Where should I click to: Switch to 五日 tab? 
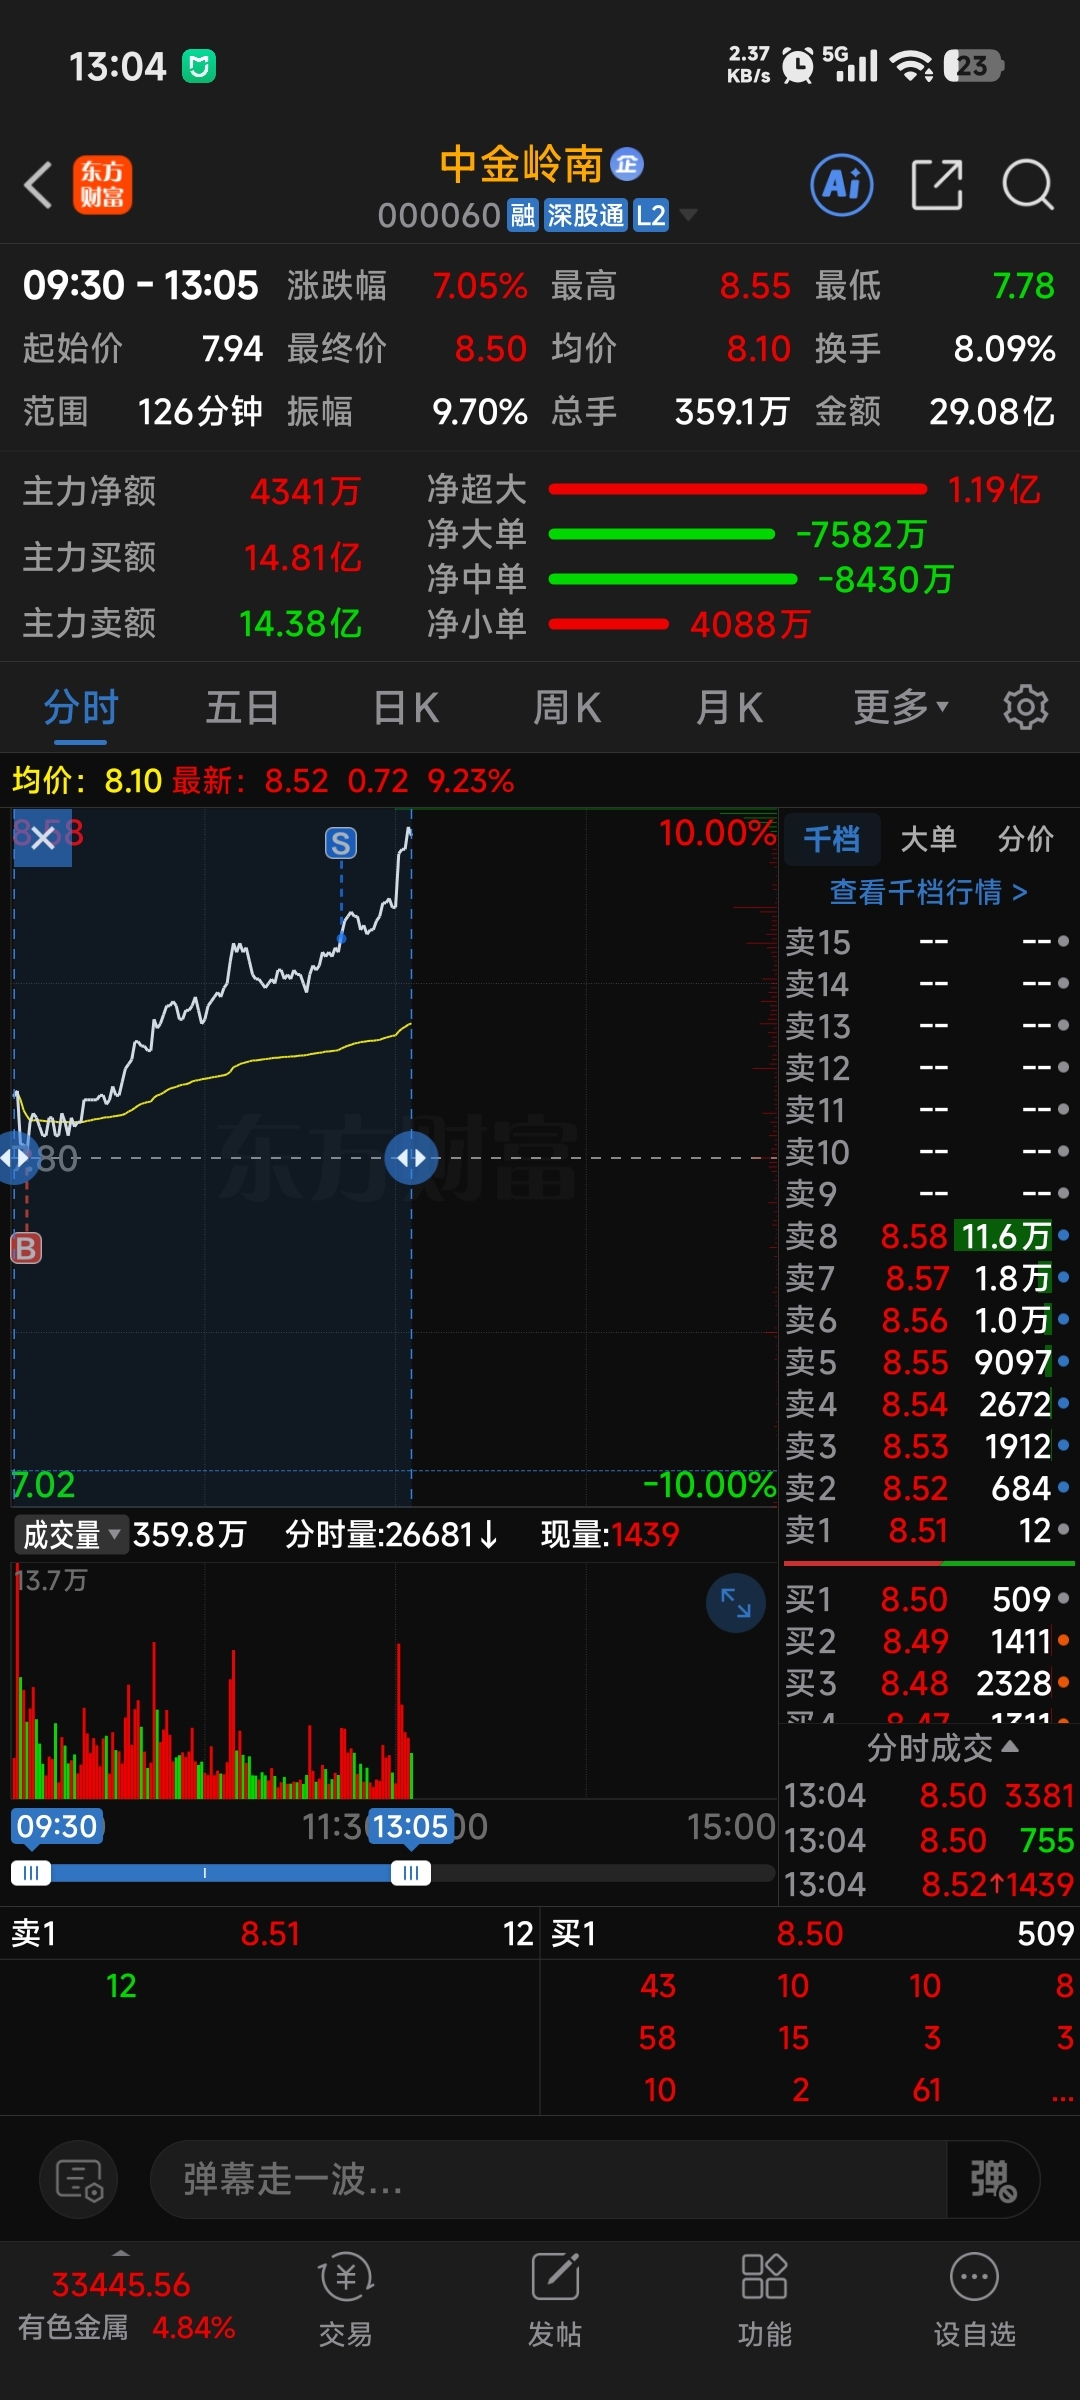point(242,708)
